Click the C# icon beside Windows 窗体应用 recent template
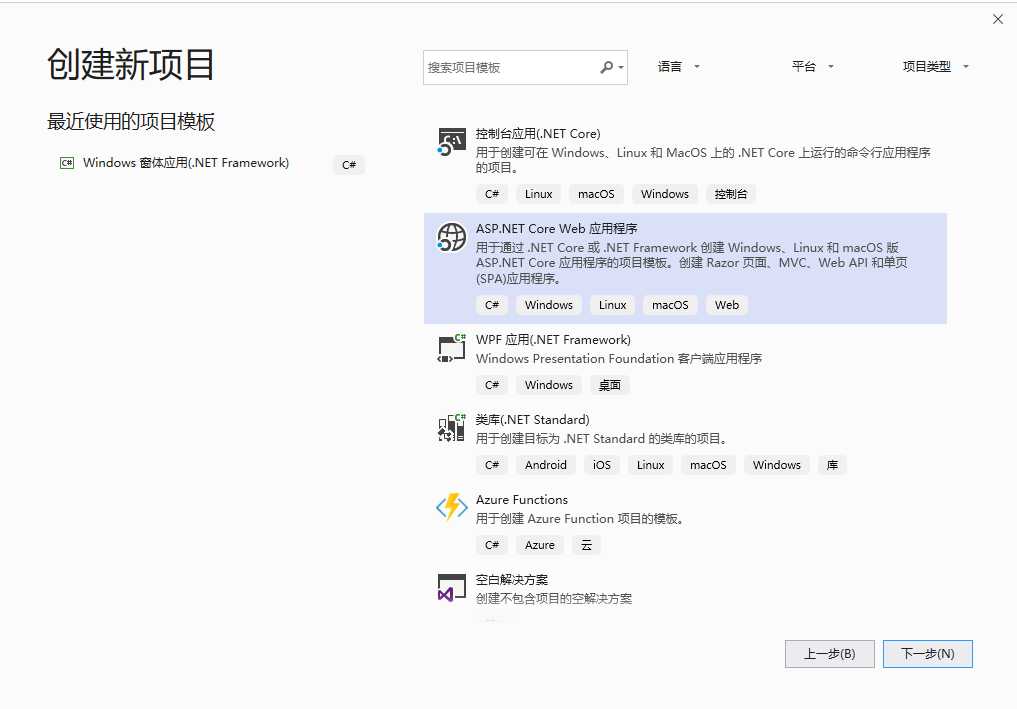 67,163
